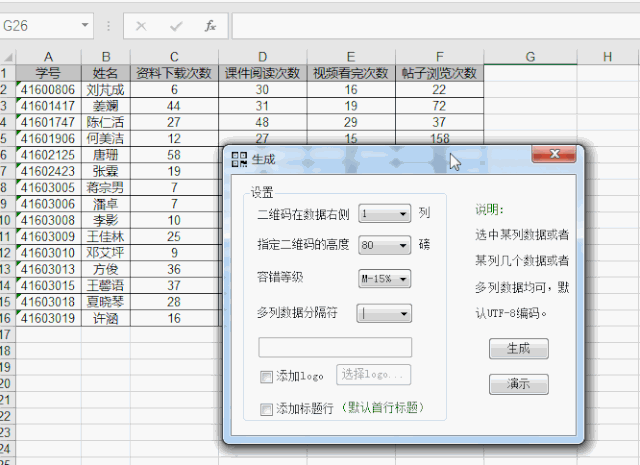
Task: Click cell containing 41601906
Action: (x=49, y=138)
